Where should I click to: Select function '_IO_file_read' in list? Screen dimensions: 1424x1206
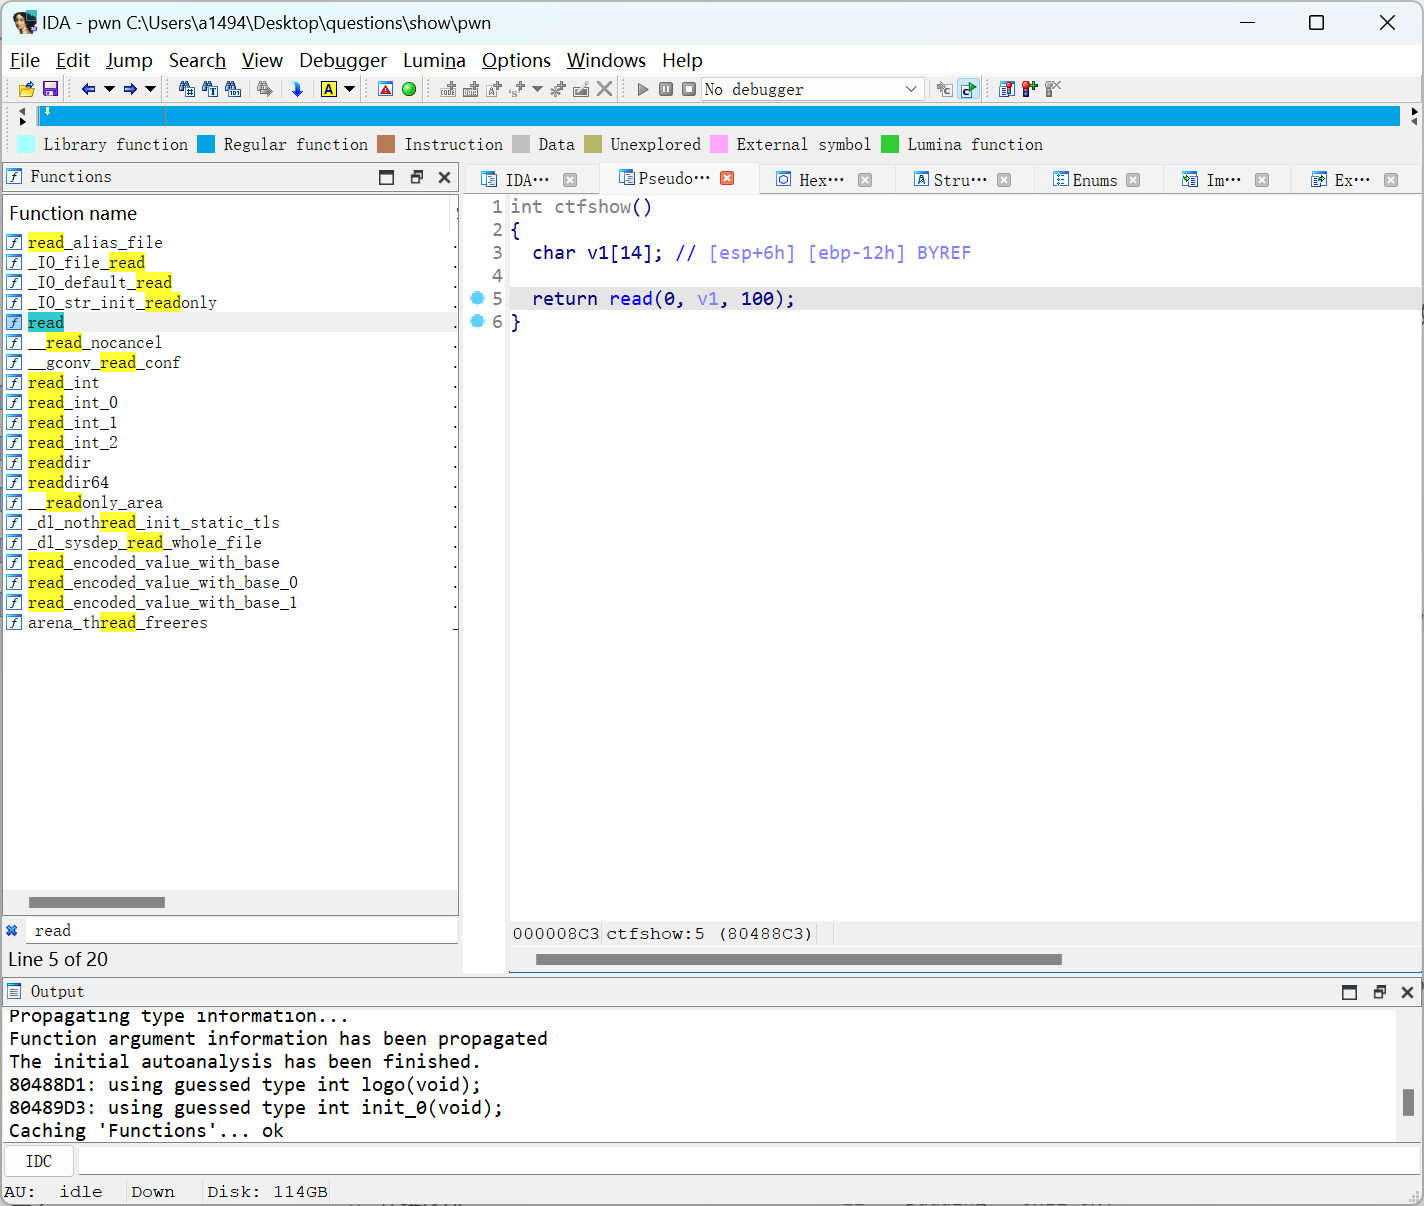[x=230, y=262]
